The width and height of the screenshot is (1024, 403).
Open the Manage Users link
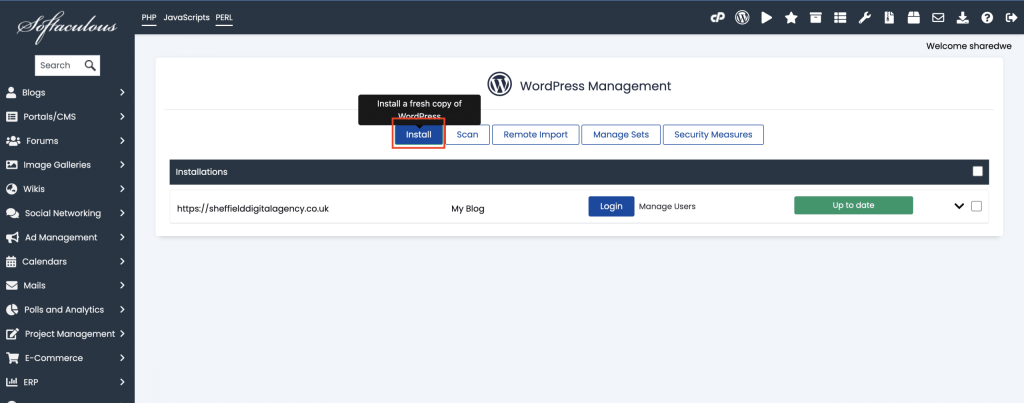point(667,206)
